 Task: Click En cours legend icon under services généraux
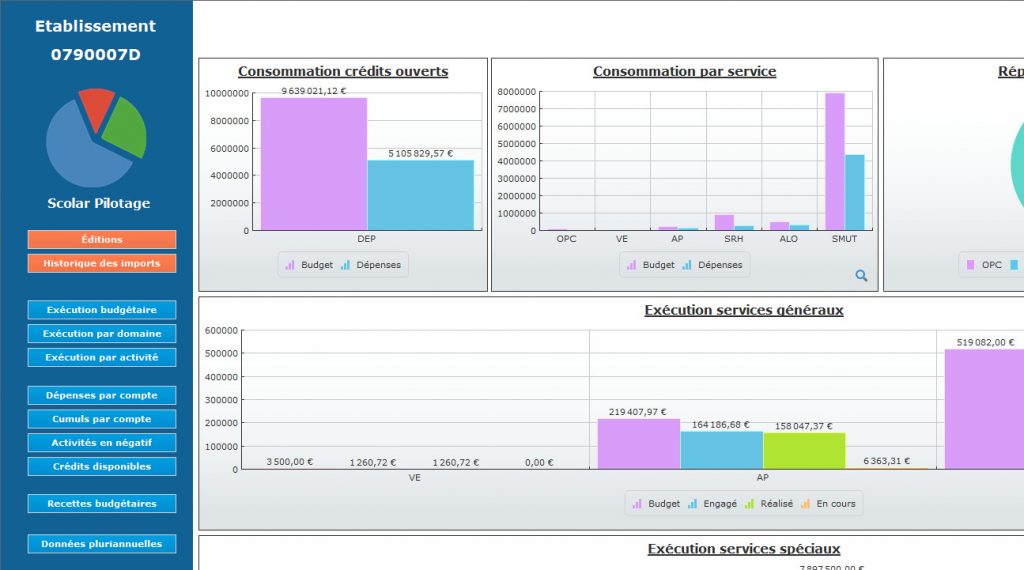pos(805,504)
